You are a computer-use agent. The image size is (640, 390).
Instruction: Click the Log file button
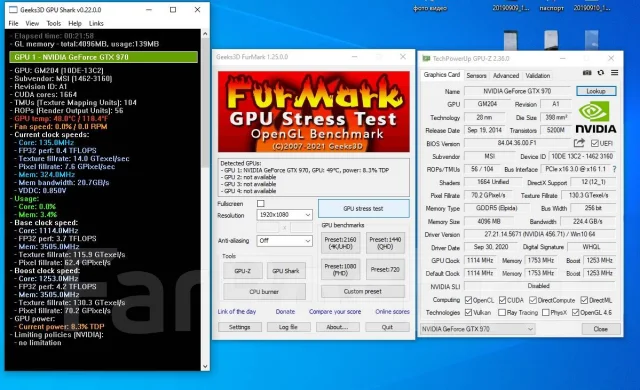coord(288,327)
